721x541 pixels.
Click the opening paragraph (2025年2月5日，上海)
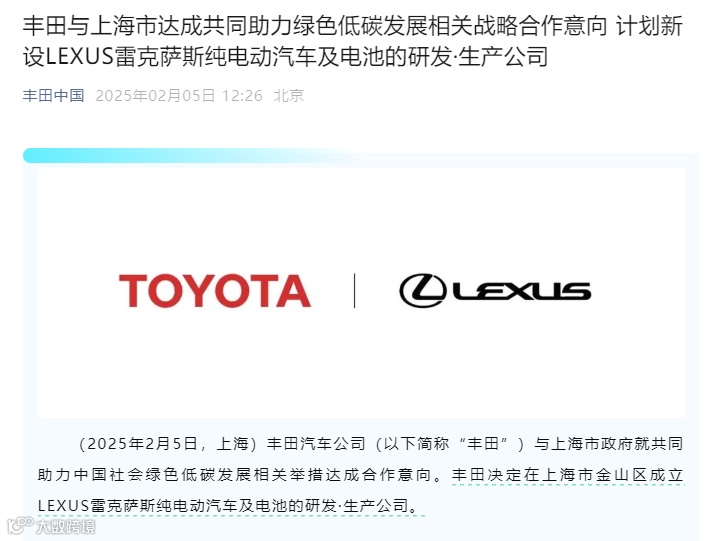[361, 475]
